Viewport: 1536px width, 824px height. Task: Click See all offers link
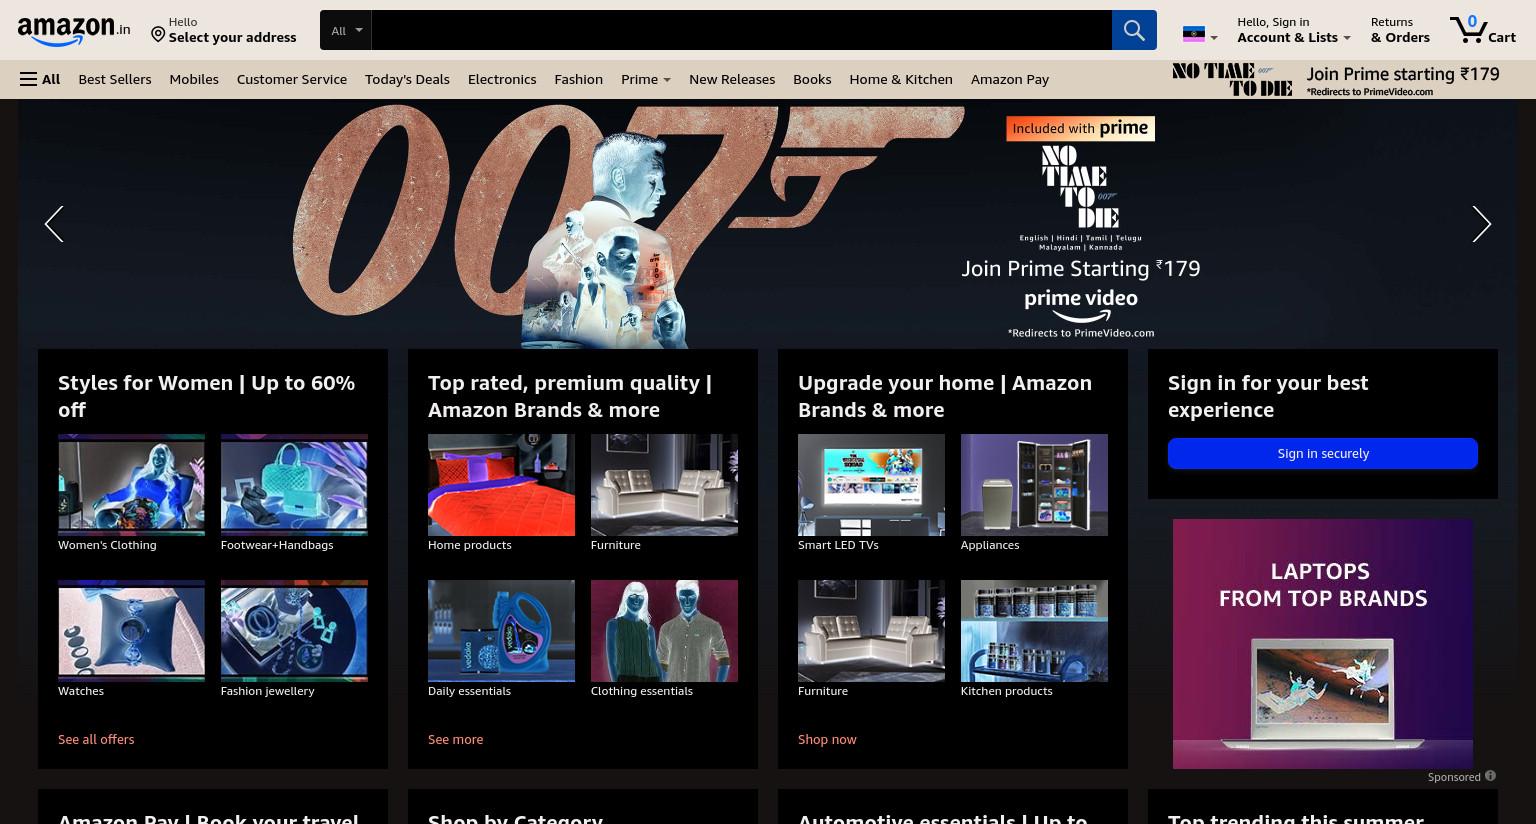[96, 739]
